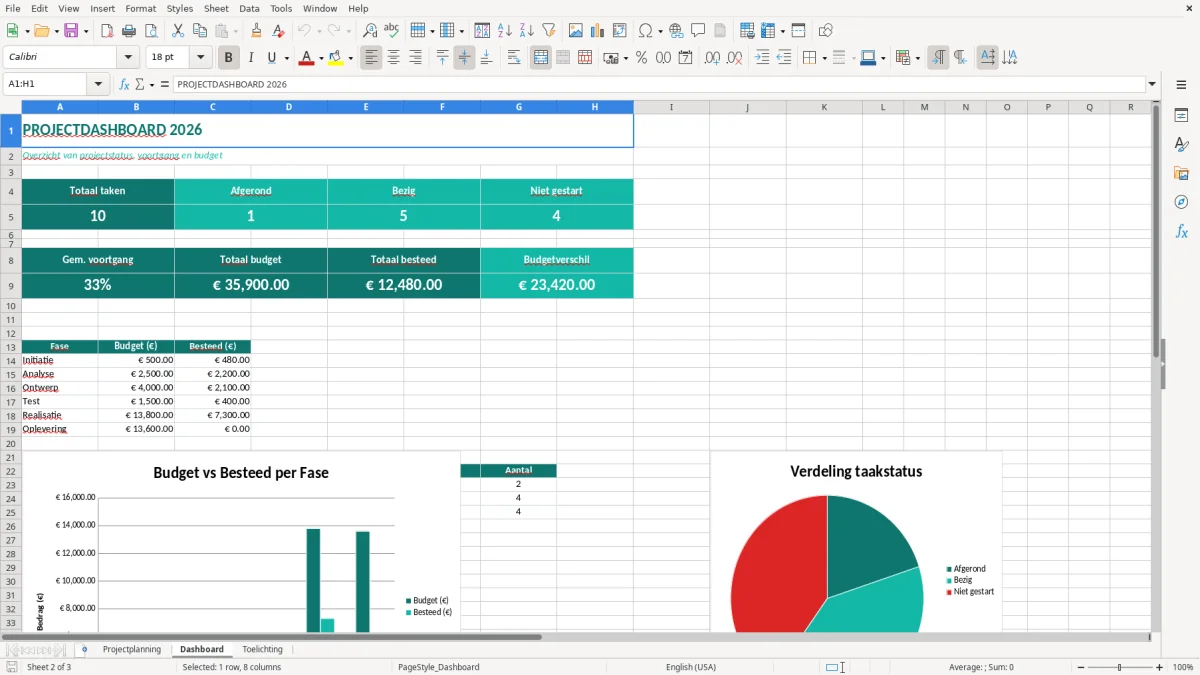The width and height of the screenshot is (1200, 675).
Task: Click the zoom-in plus button
Action: 1160,667
